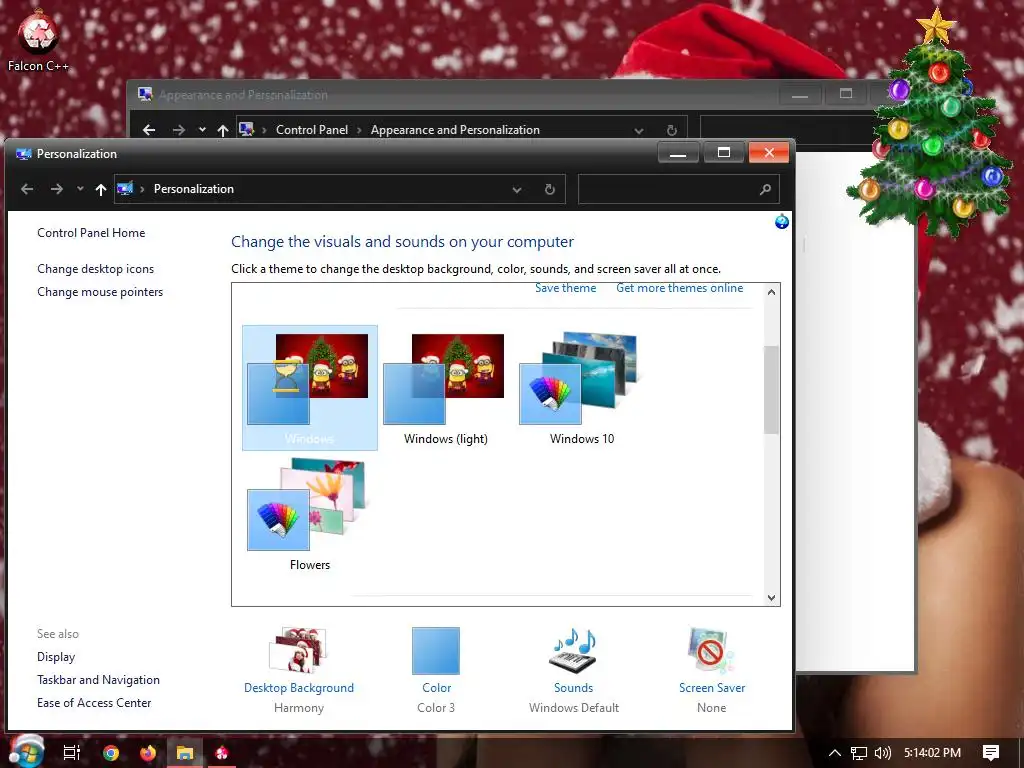The height and width of the screenshot is (768, 1024).
Task: Launch Google Chrome from the taskbar
Action: (111, 753)
